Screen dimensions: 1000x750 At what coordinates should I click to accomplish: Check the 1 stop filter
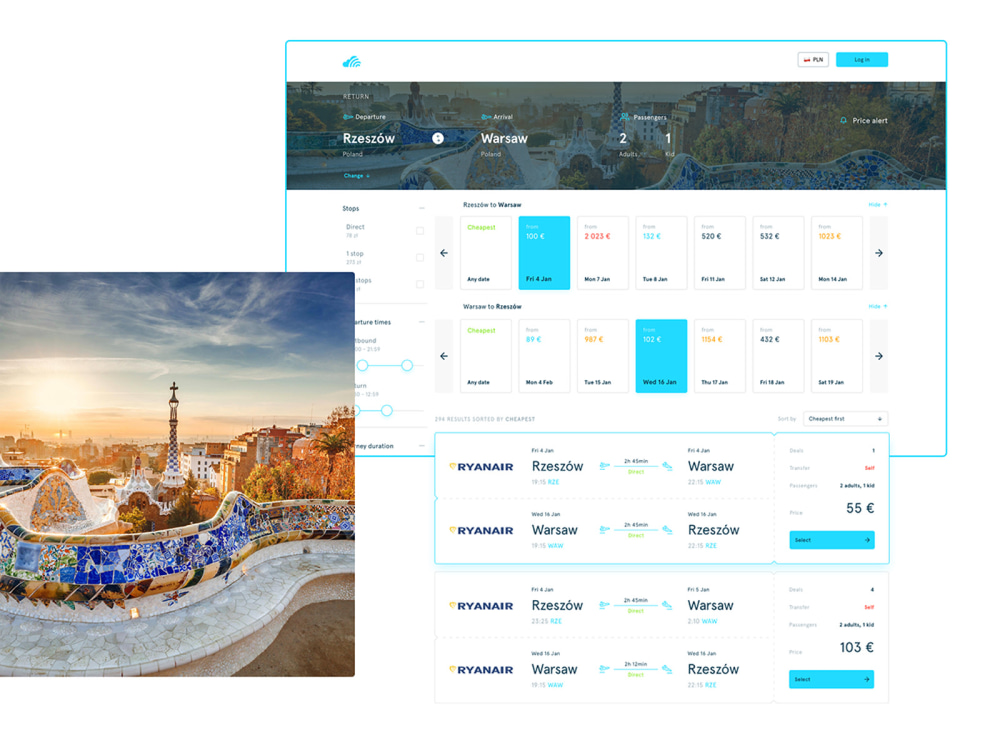tap(420, 258)
